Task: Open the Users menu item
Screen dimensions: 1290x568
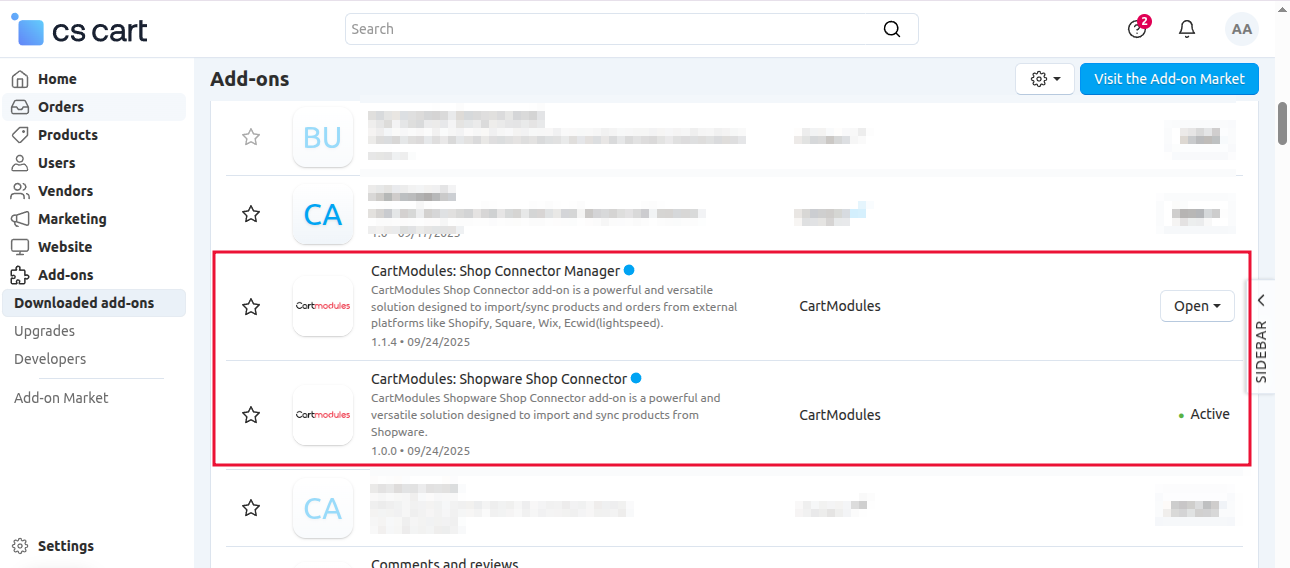Action: click(x=57, y=163)
